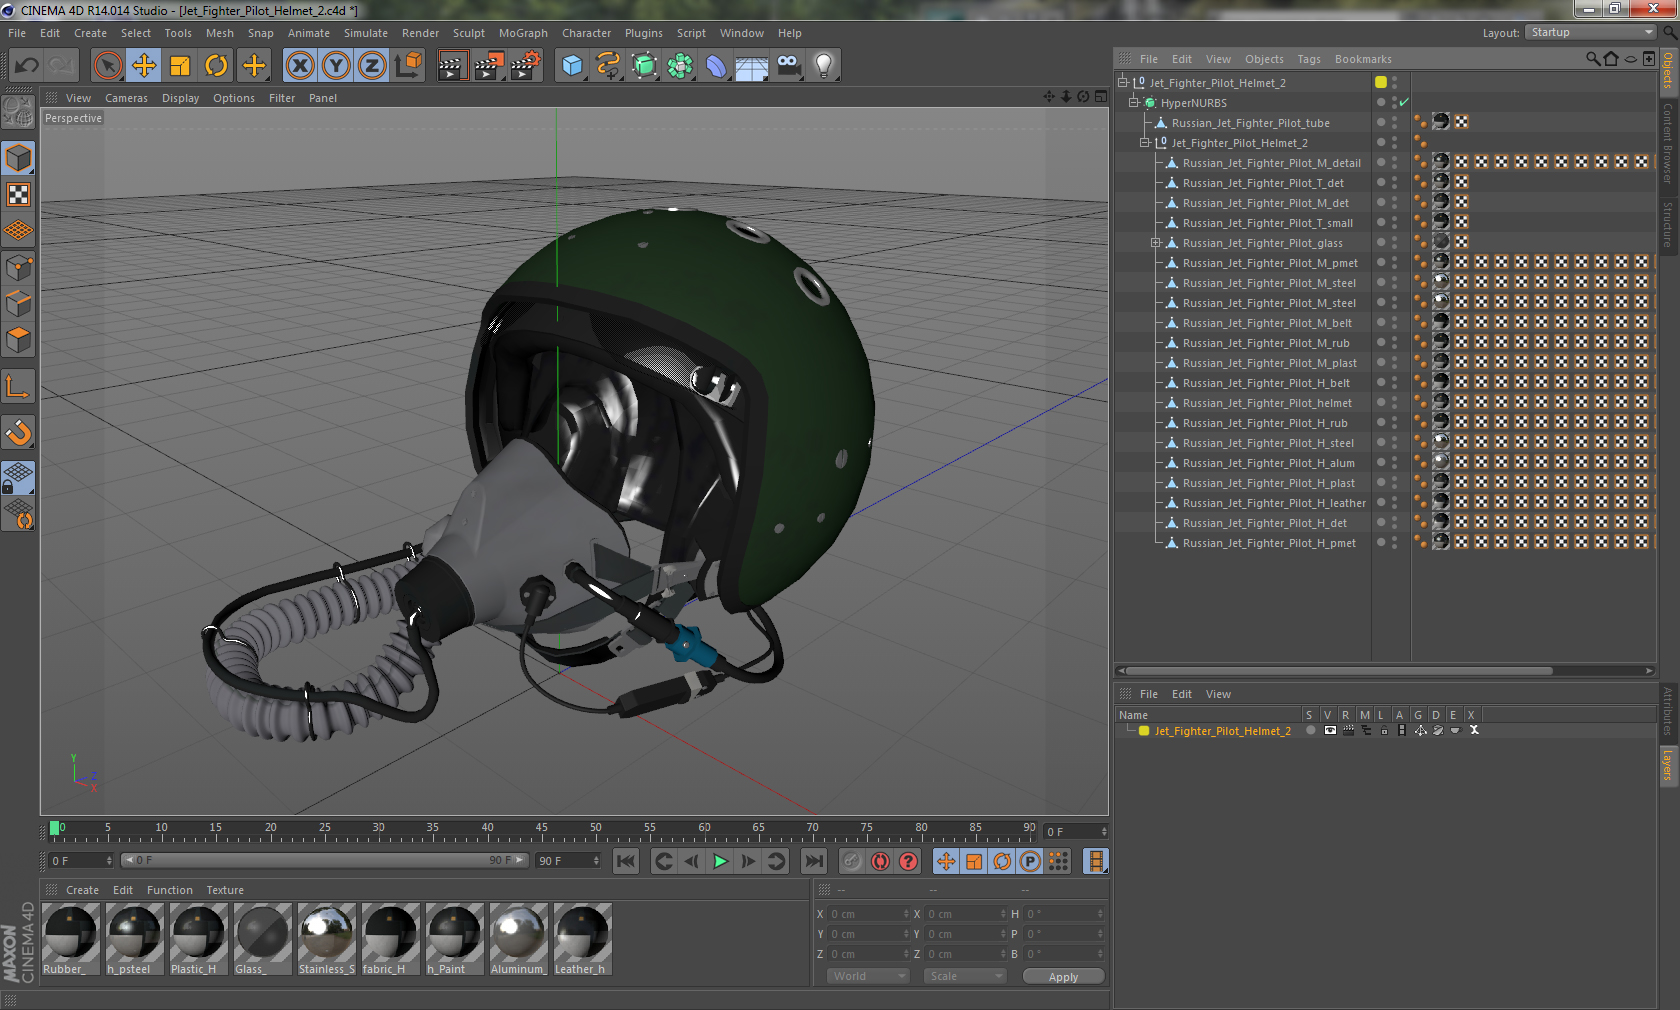Activate the Rotate tool
The image size is (1680, 1010).
click(216, 66)
